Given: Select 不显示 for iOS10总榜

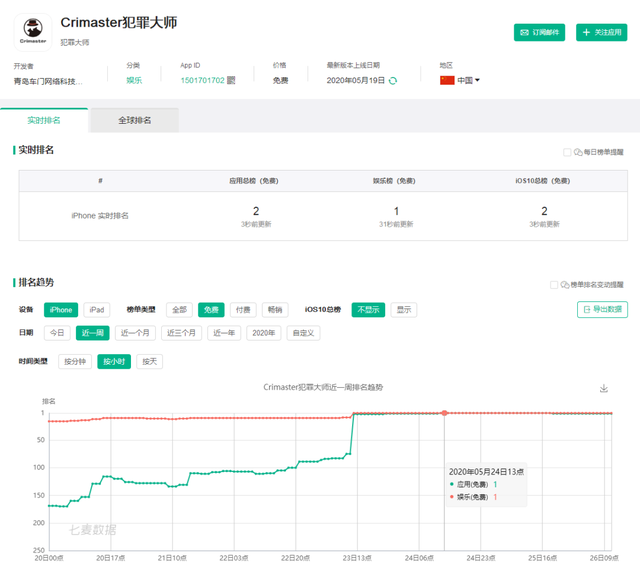Looking at the screenshot, I should point(368,309).
